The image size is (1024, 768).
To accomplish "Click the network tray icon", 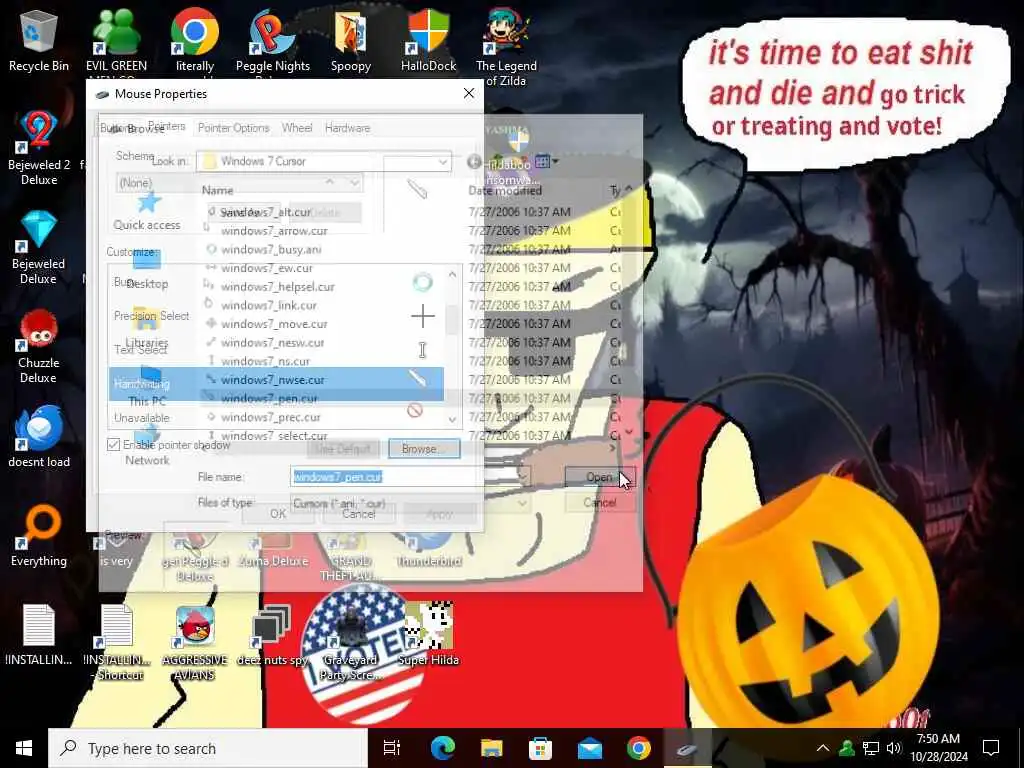I will coord(871,748).
